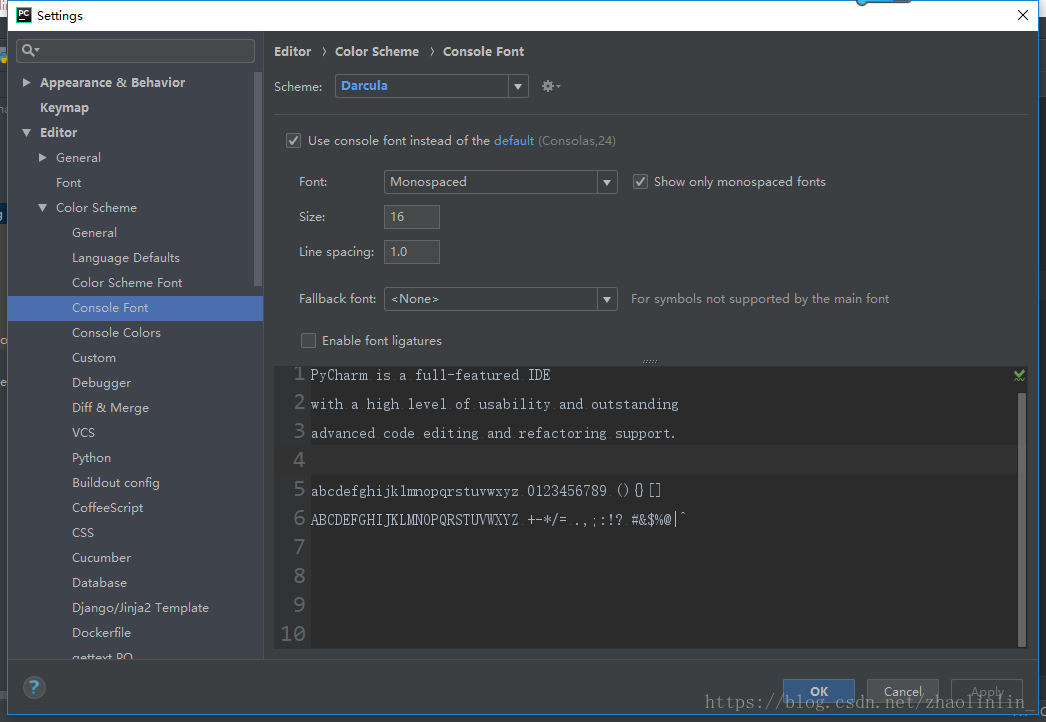Open Language Defaults page
This screenshot has width=1046, height=722.
pyautogui.click(x=125, y=258)
